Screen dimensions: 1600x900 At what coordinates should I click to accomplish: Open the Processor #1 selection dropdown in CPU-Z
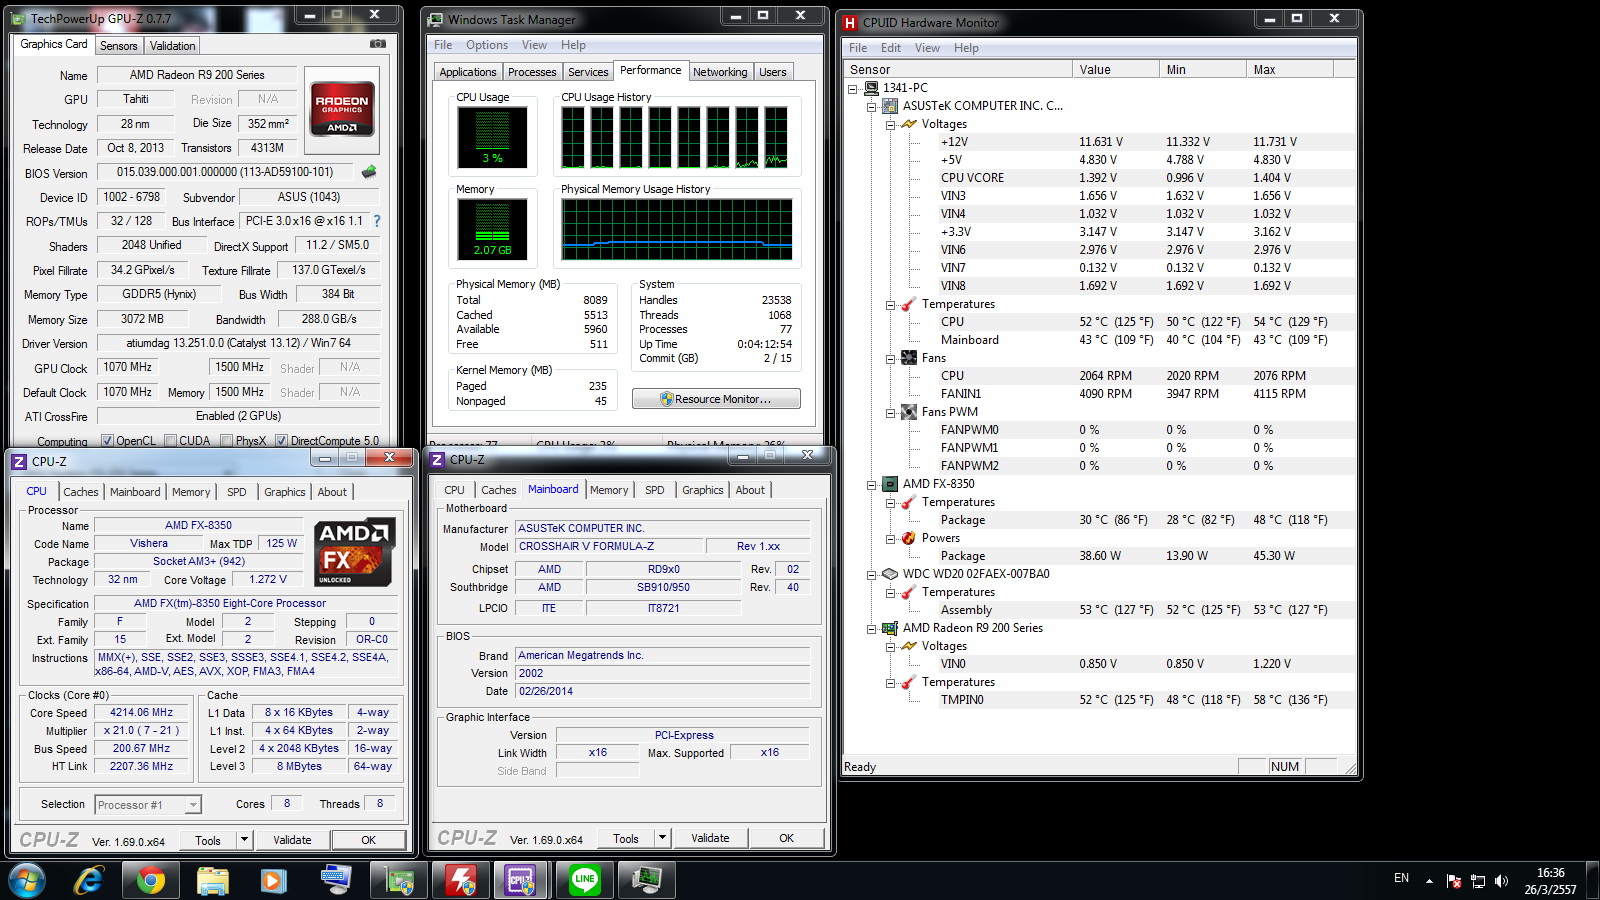click(x=193, y=805)
